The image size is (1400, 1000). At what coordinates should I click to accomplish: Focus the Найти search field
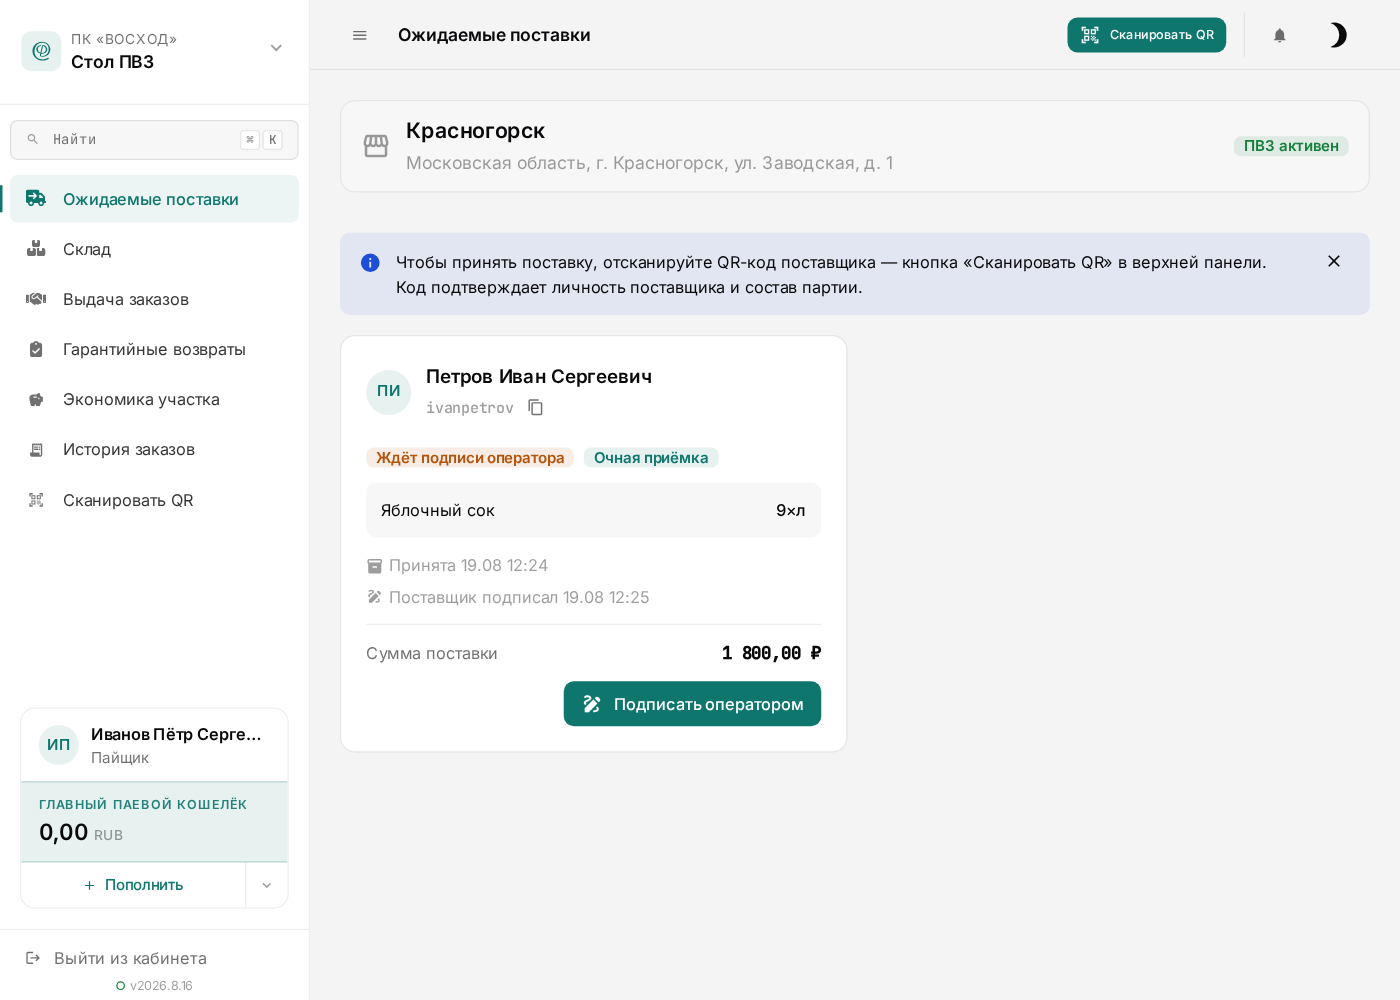click(154, 140)
